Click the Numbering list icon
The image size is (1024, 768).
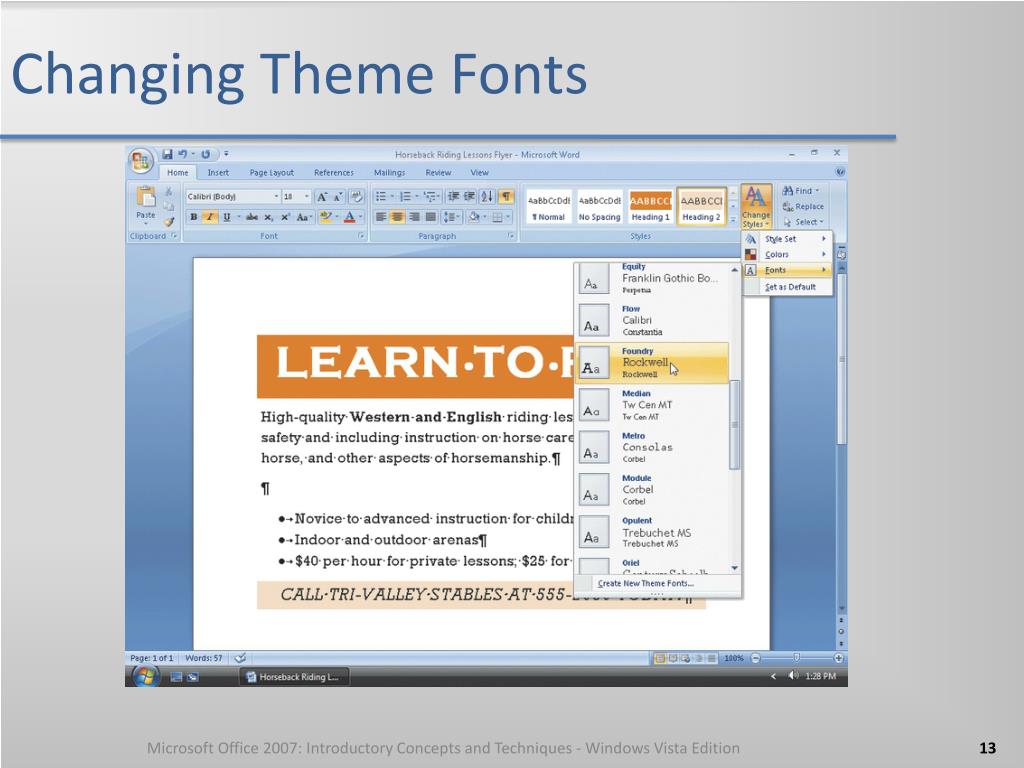click(405, 197)
